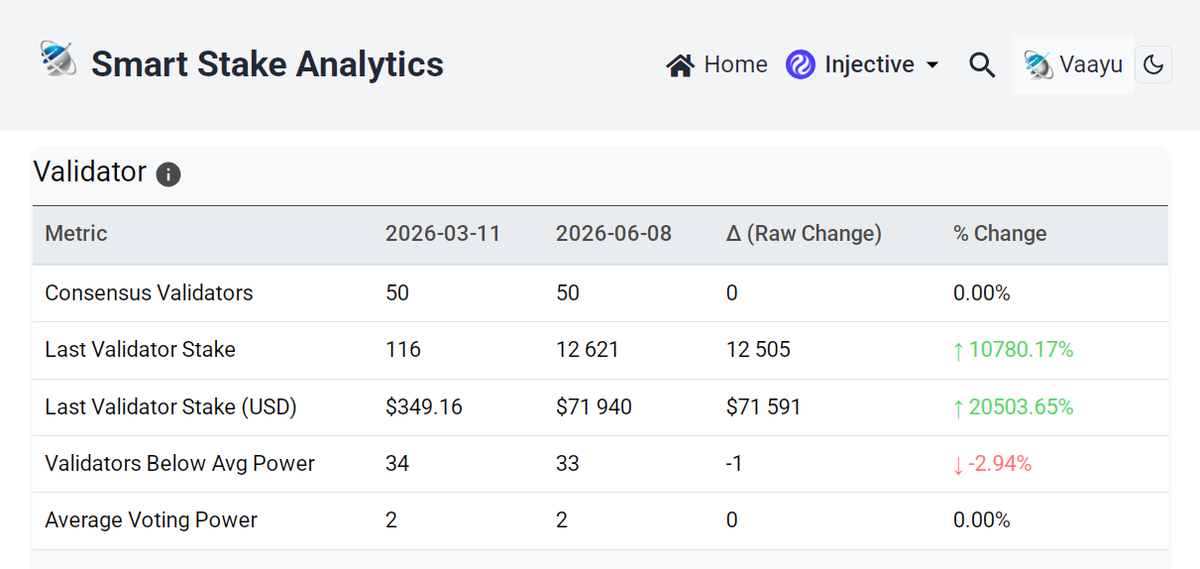The height and width of the screenshot is (569, 1200).
Task: Click the Δ (Raw Change) column header
Action: pyautogui.click(x=804, y=233)
